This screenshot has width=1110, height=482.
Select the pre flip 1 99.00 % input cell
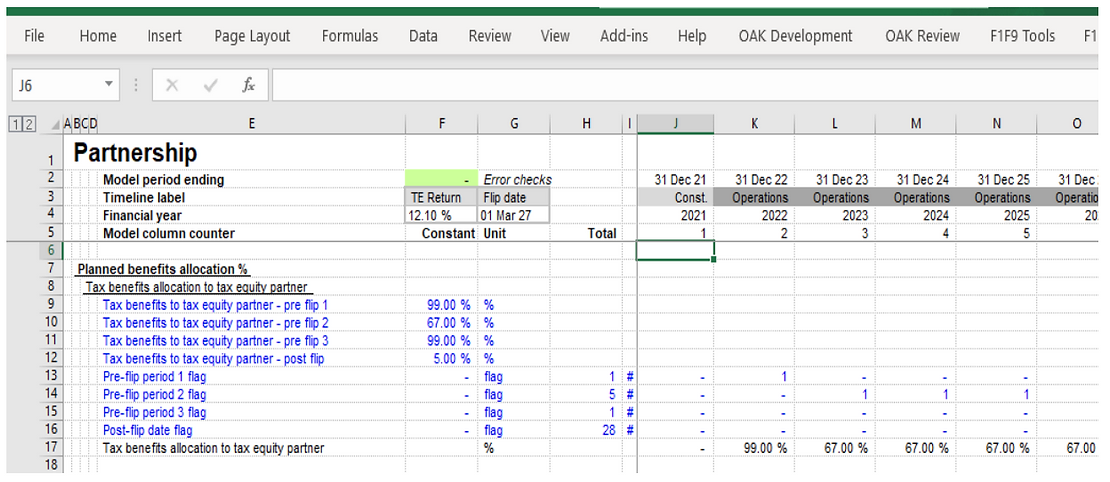(x=441, y=305)
